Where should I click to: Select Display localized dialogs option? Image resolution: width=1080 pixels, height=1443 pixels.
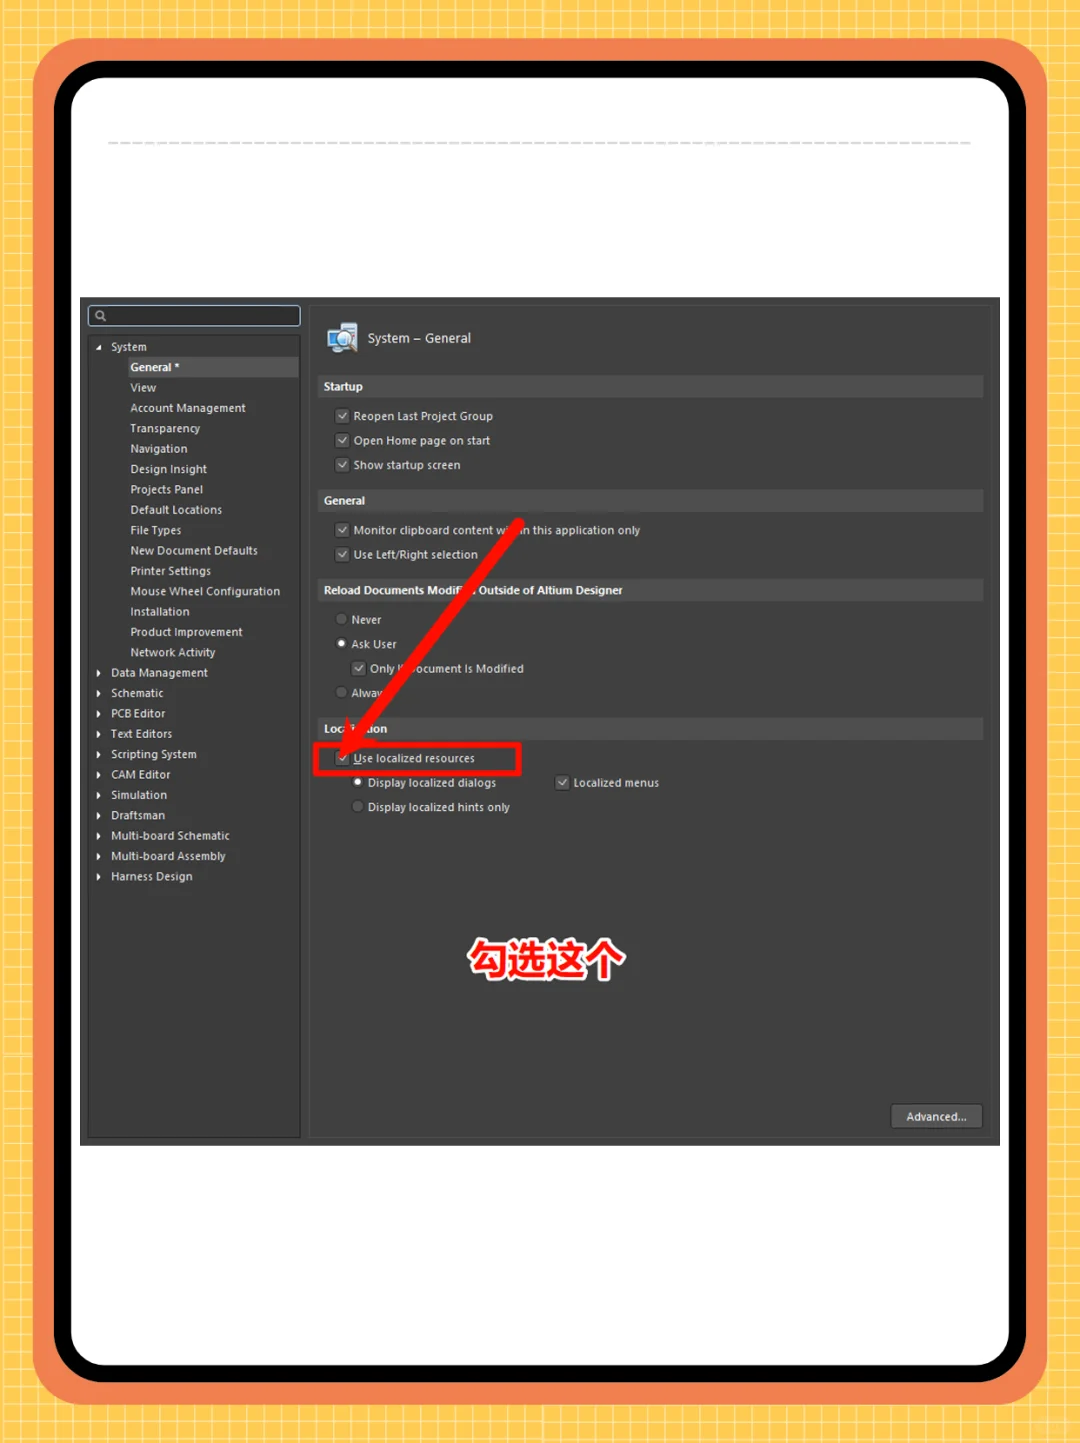(x=358, y=783)
